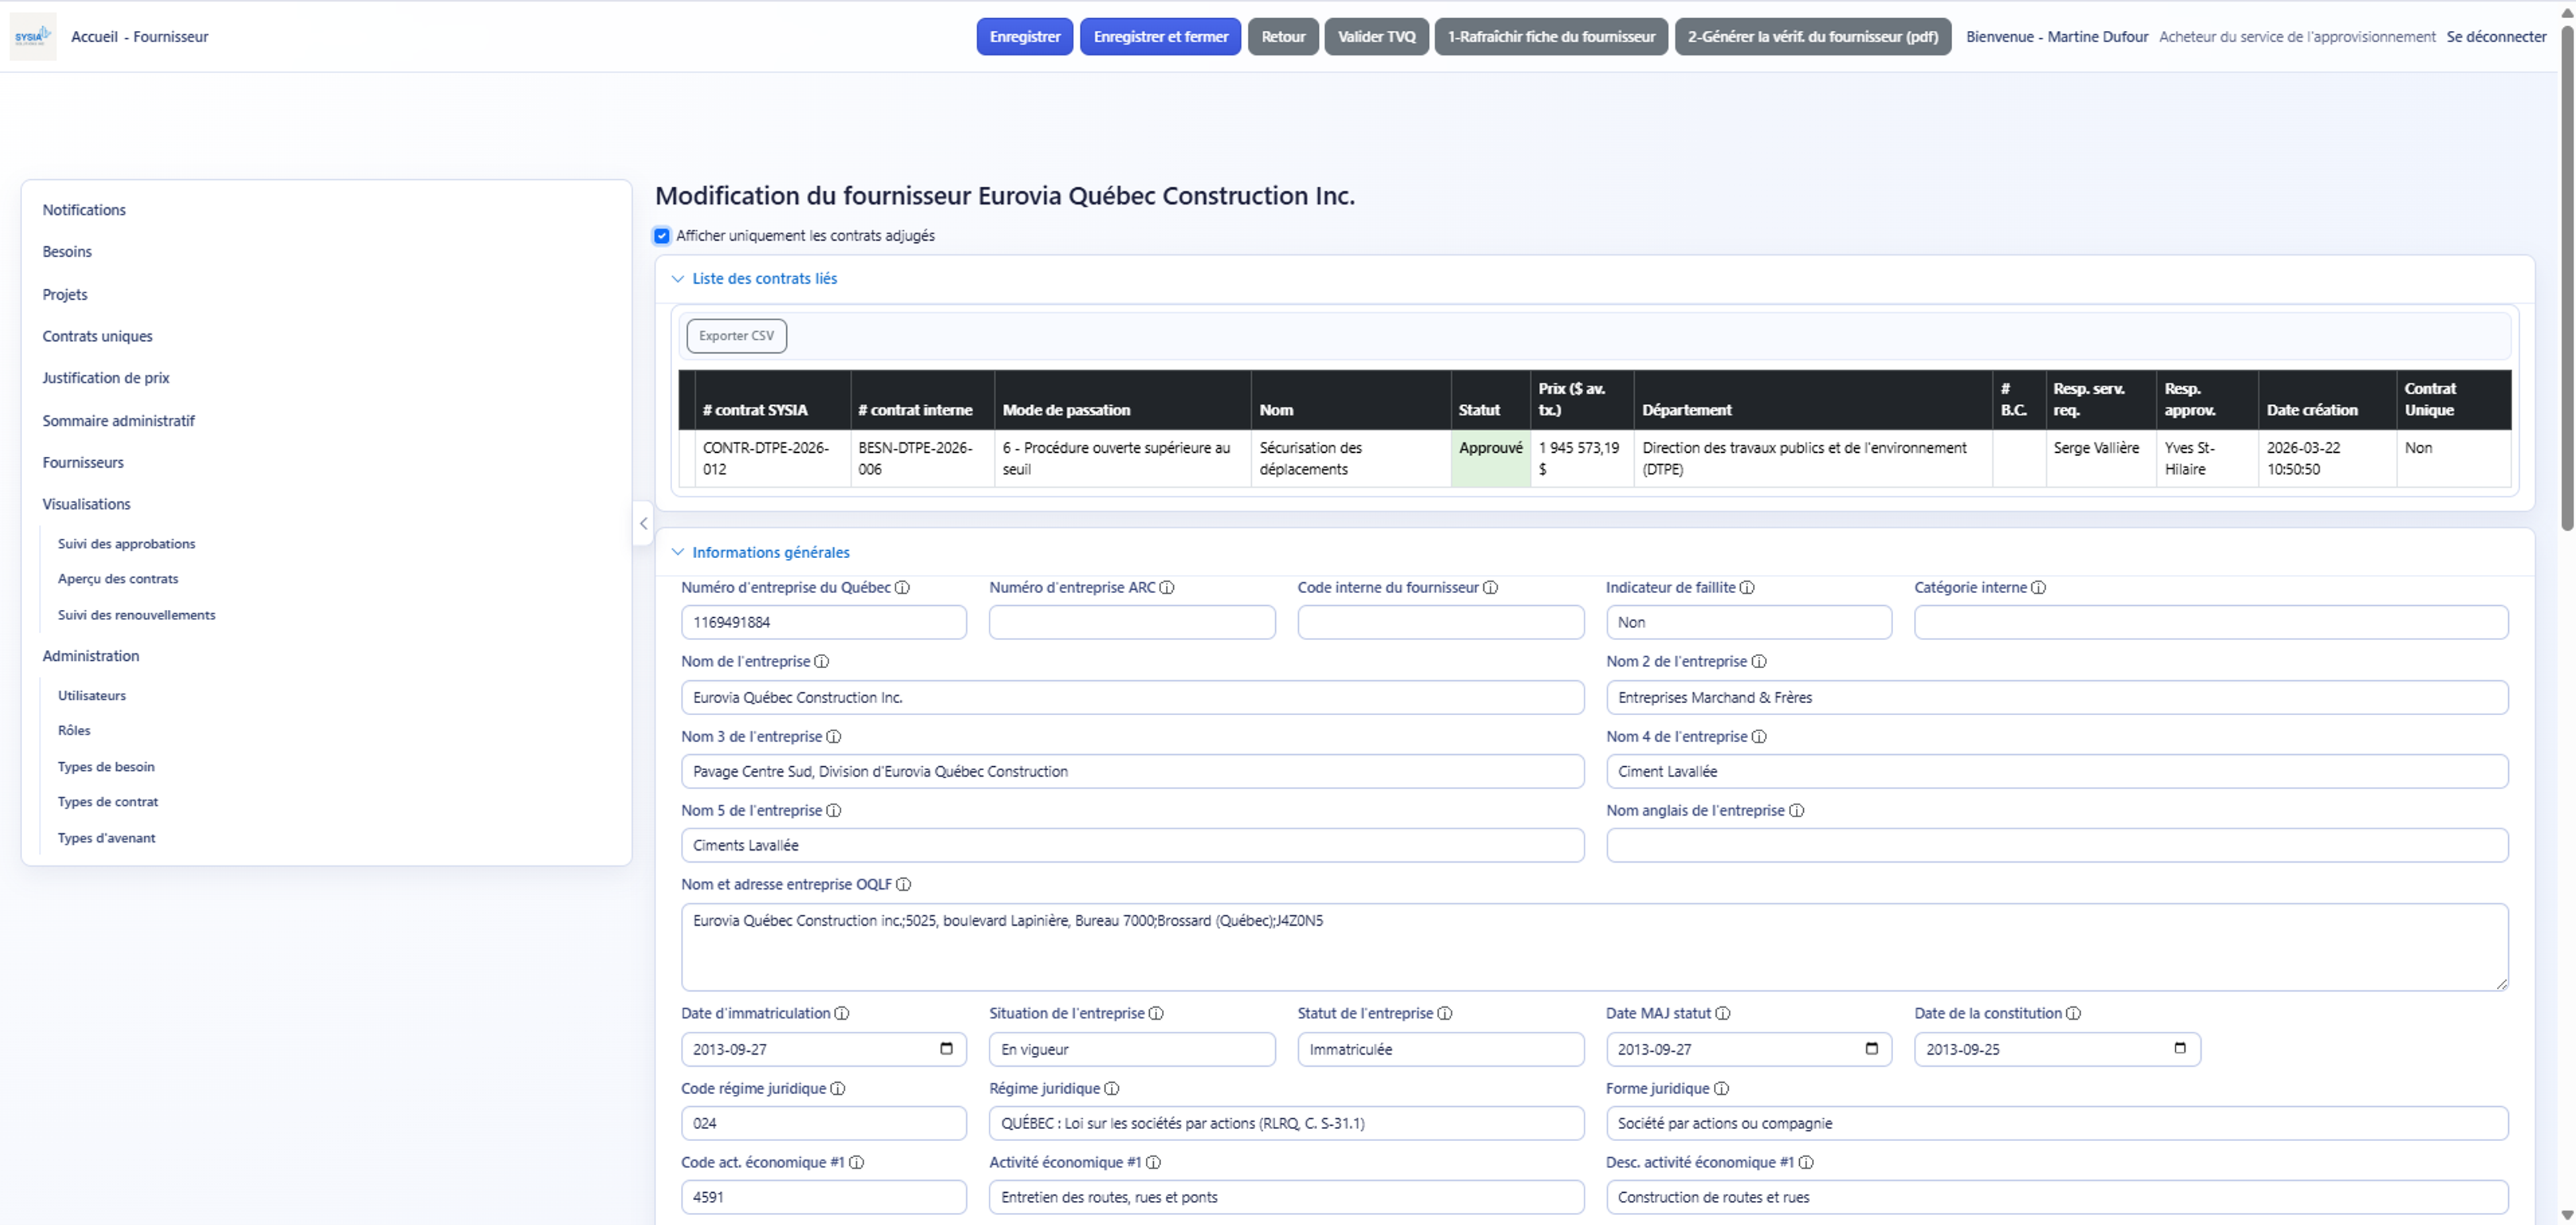Screen dimensions: 2576x1225
Task: Expand the Visualisations menu group
Action: pos(86,505)
